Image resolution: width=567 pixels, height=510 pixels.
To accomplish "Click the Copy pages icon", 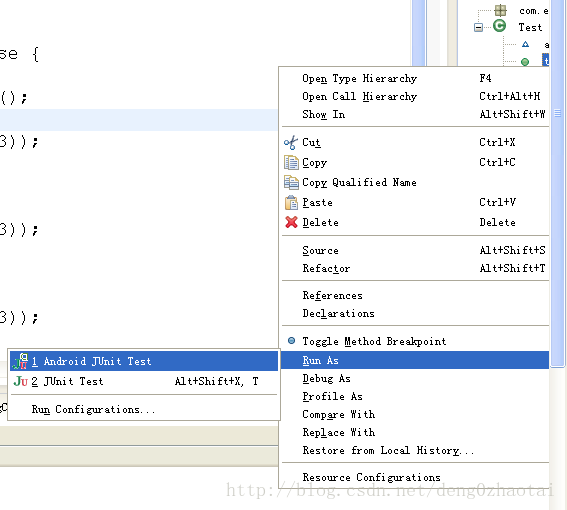I will (x=291, y=162).
